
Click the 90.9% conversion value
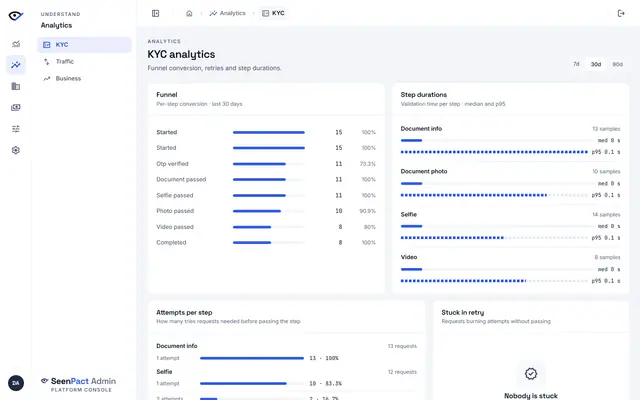(x=368, y=211)
